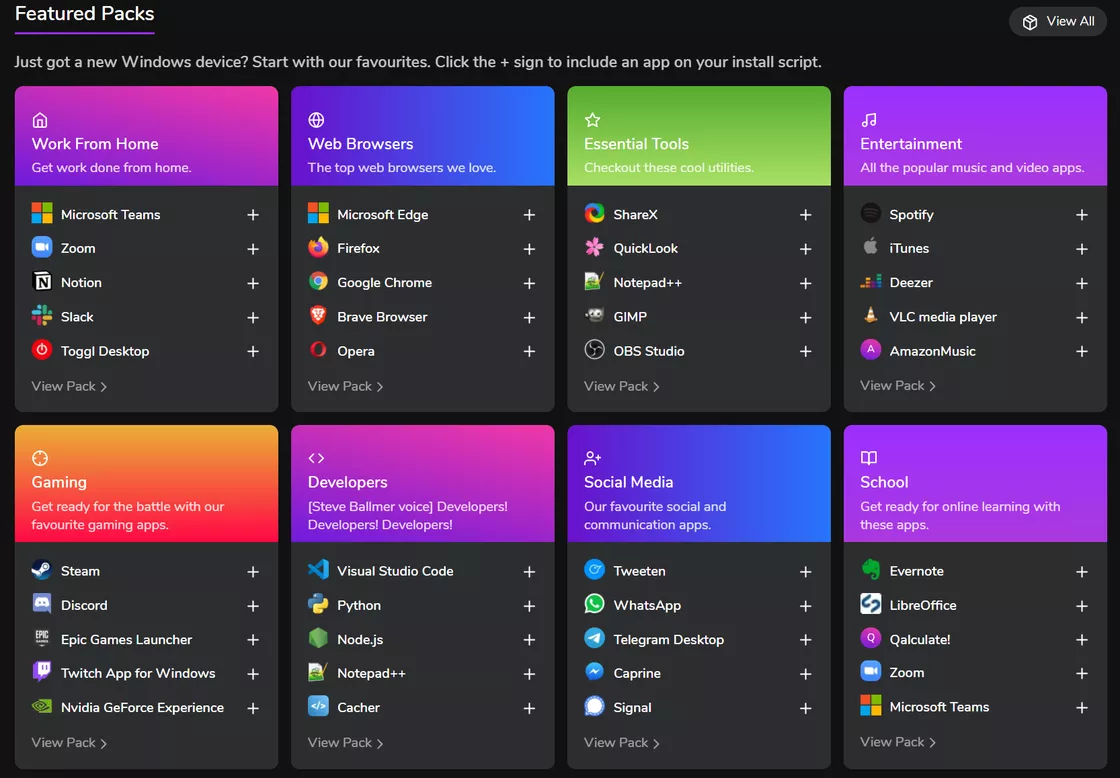Select the Steam logo icon

pos(42,571)
